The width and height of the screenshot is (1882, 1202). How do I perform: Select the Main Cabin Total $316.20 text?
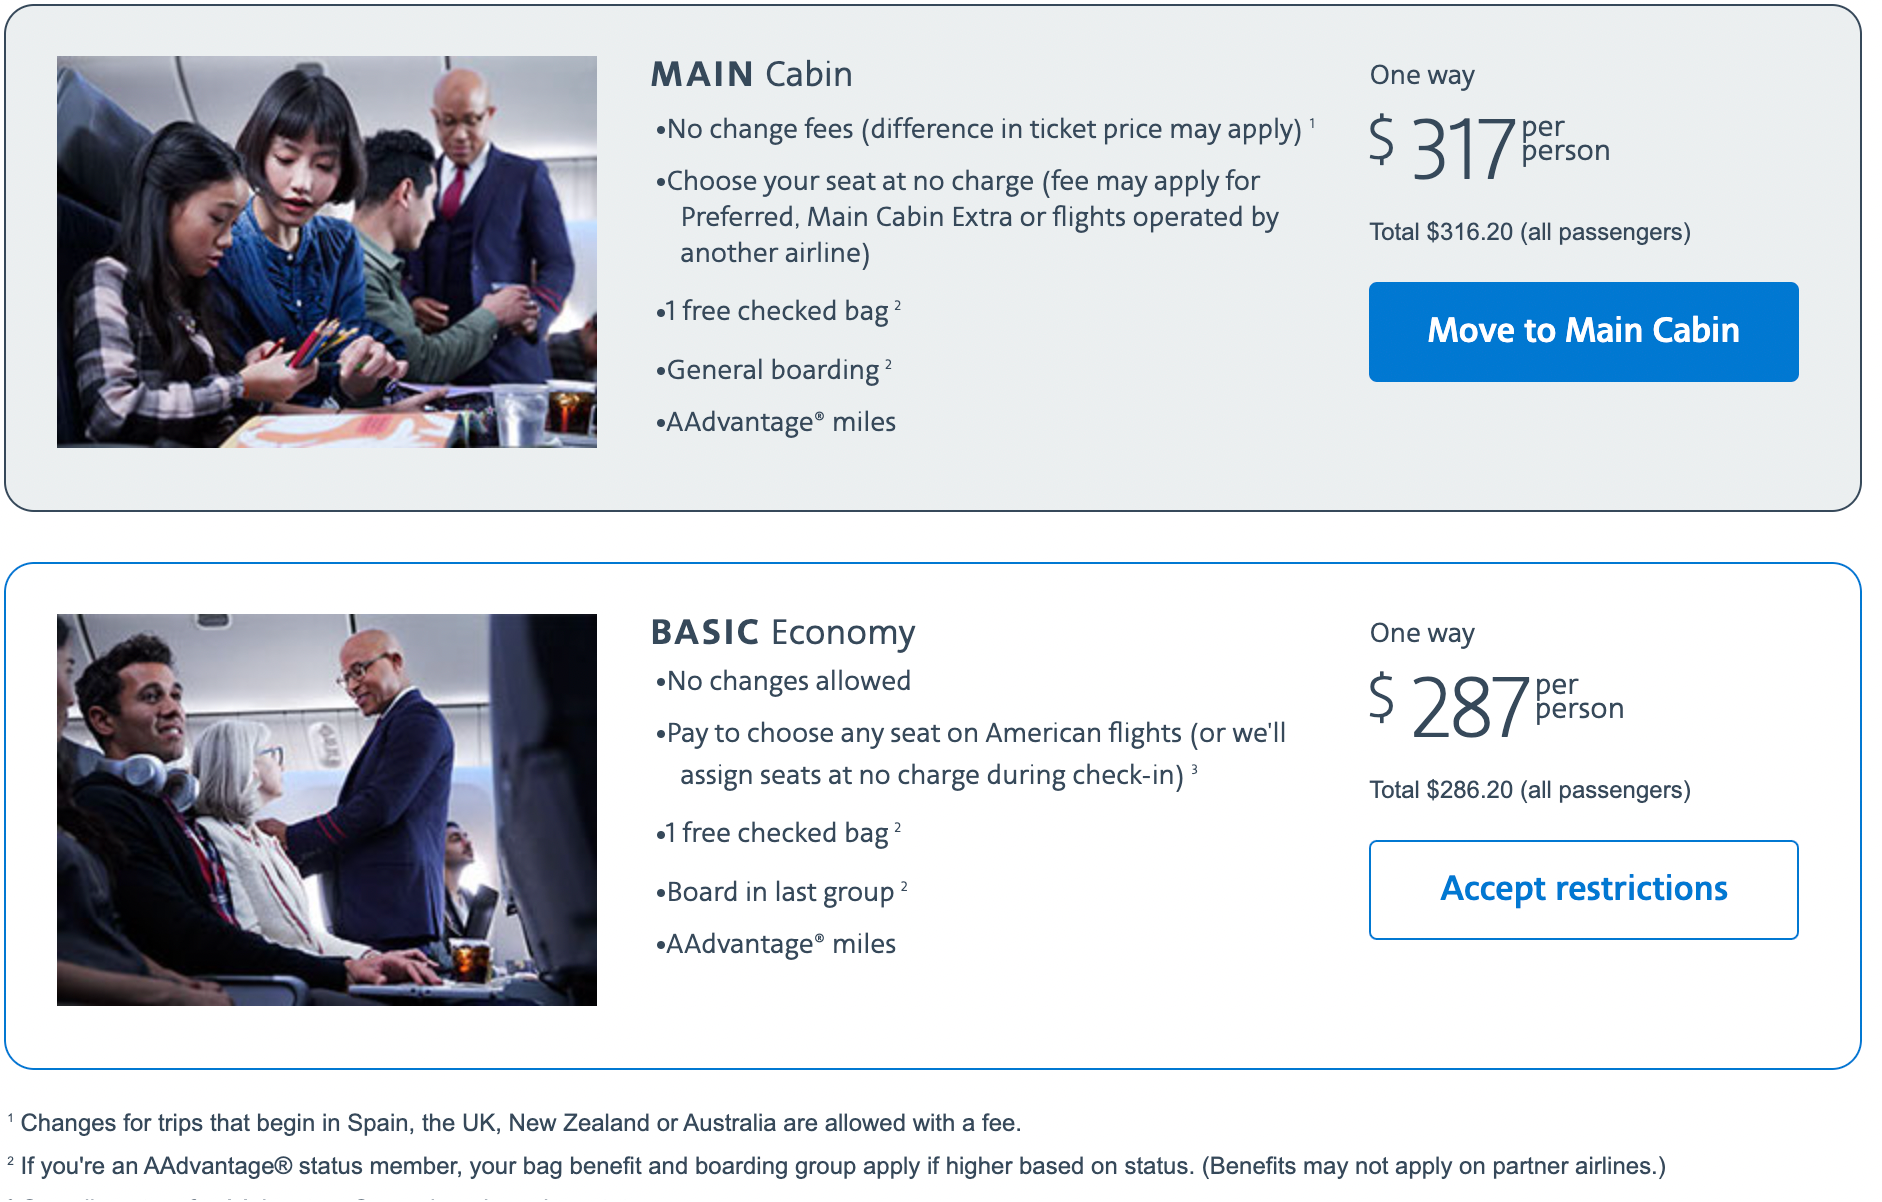point(1528,232)
